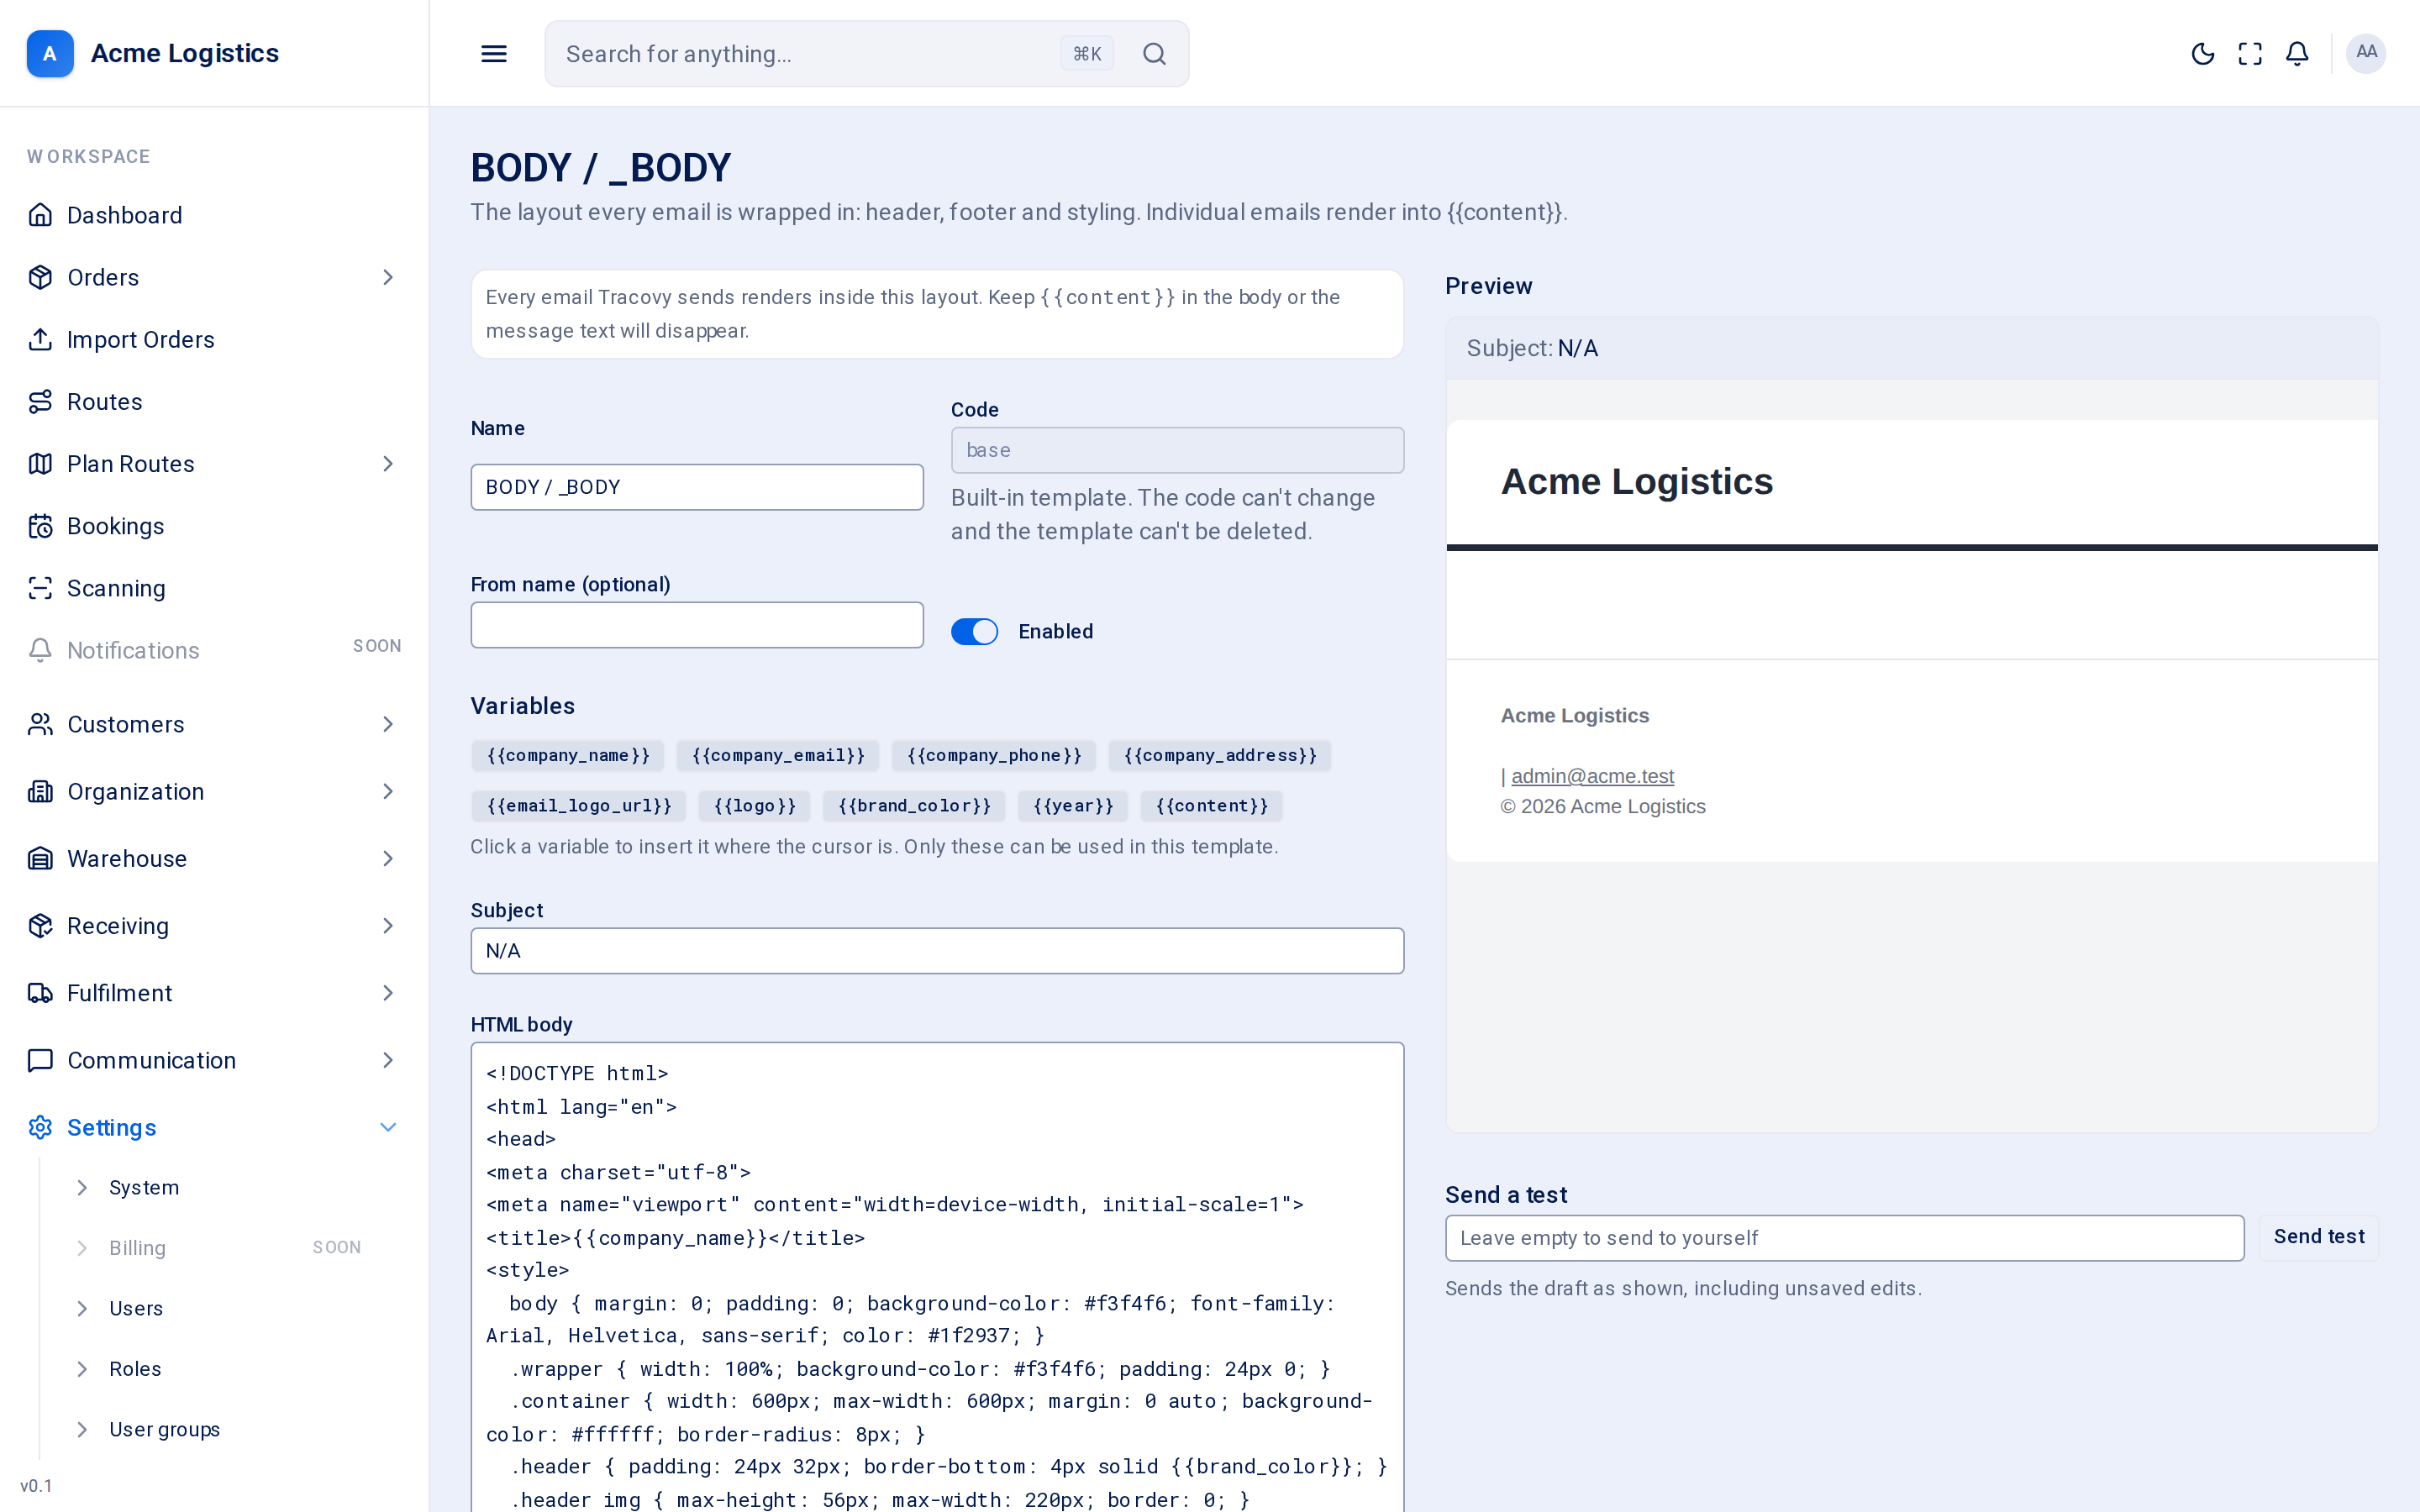Image resolution: width=2420 pixels, height=1512 pixels.
Task: Expand the Orders submenu chevron
Action: 388,277
